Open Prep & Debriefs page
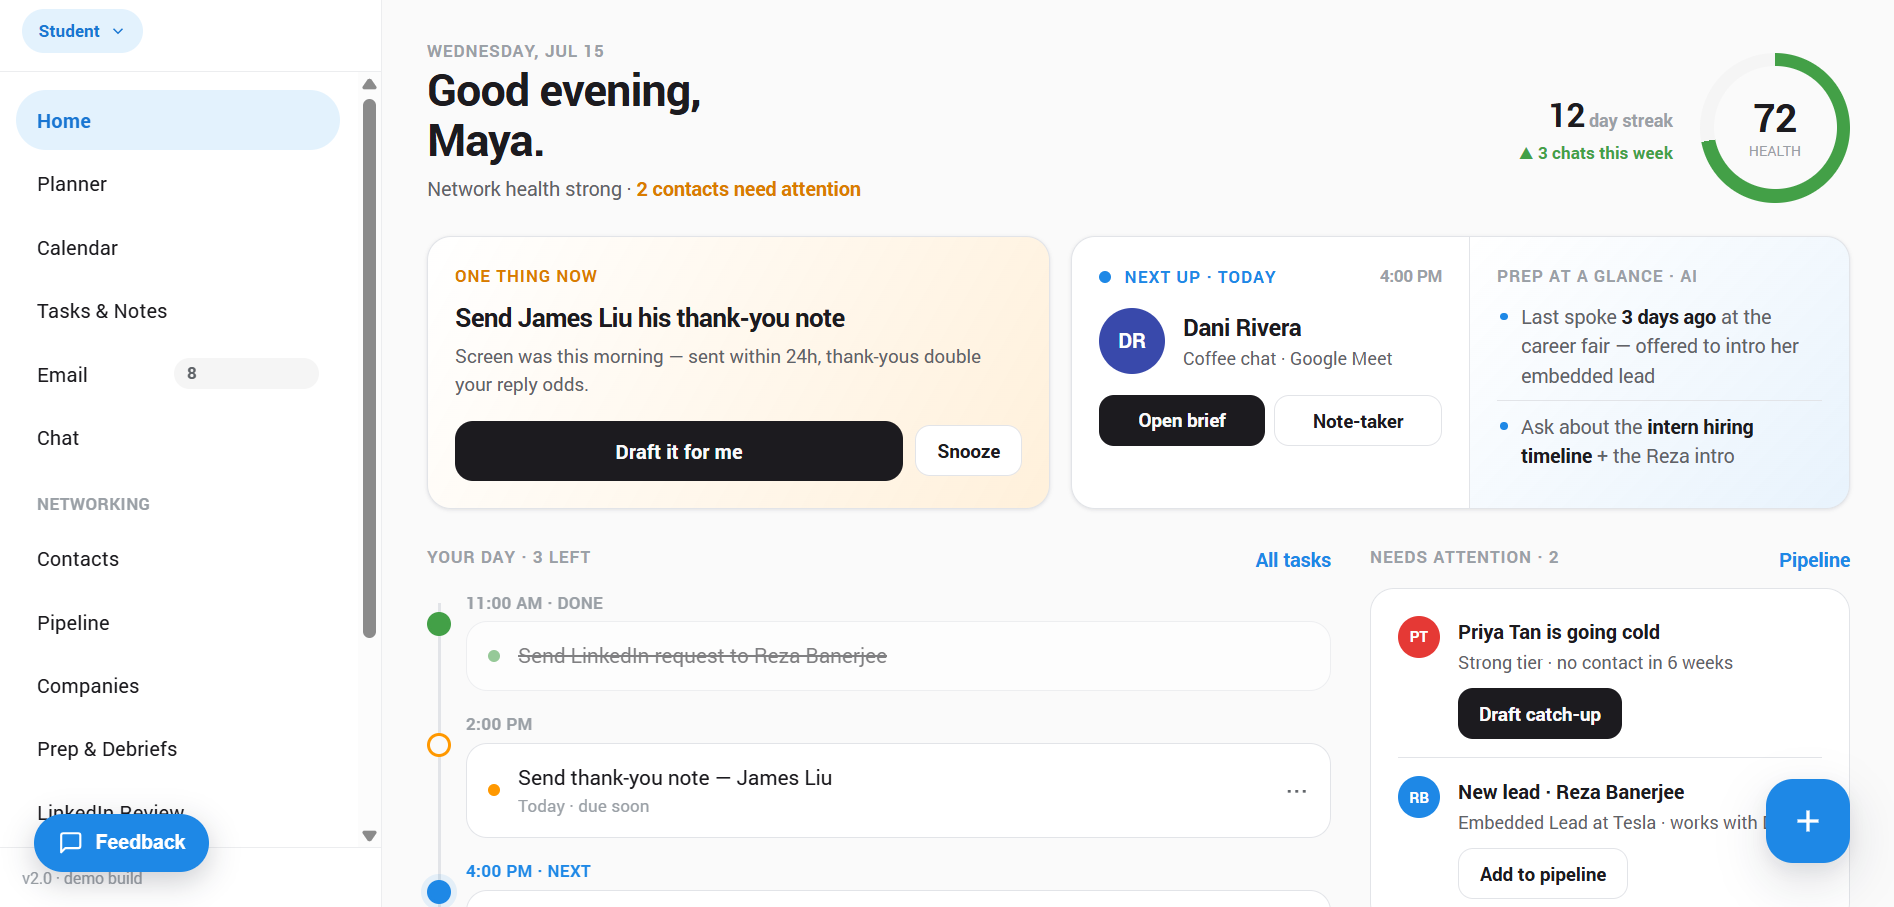This screenshot has height=907, width=1894. coord(178,749)
